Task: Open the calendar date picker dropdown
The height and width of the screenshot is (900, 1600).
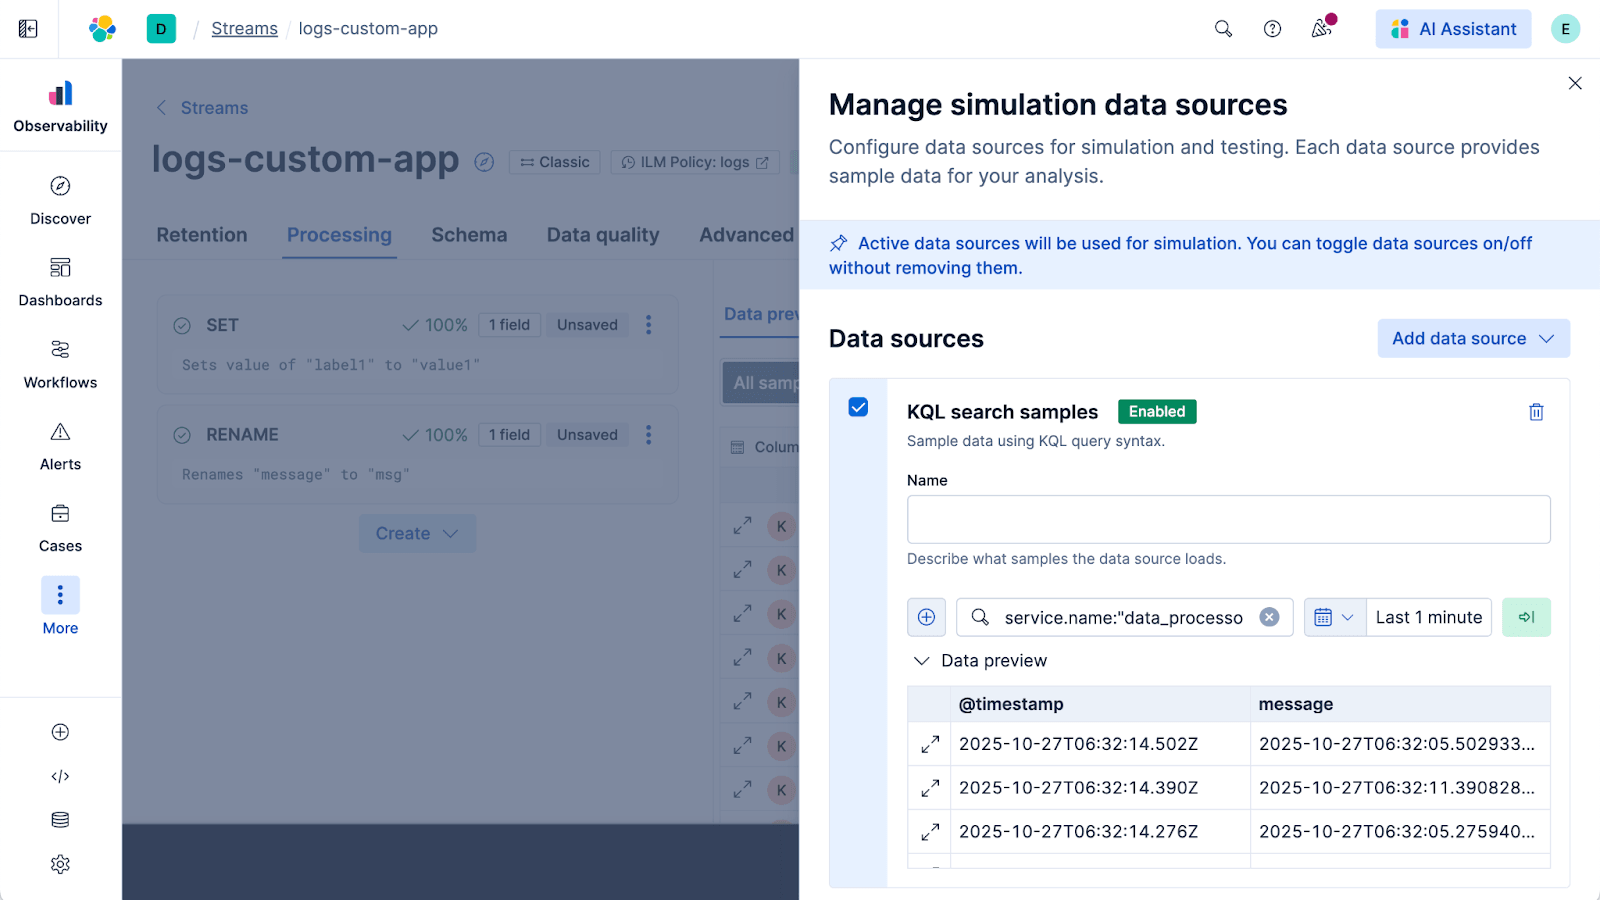Action: click(1334, 617)
